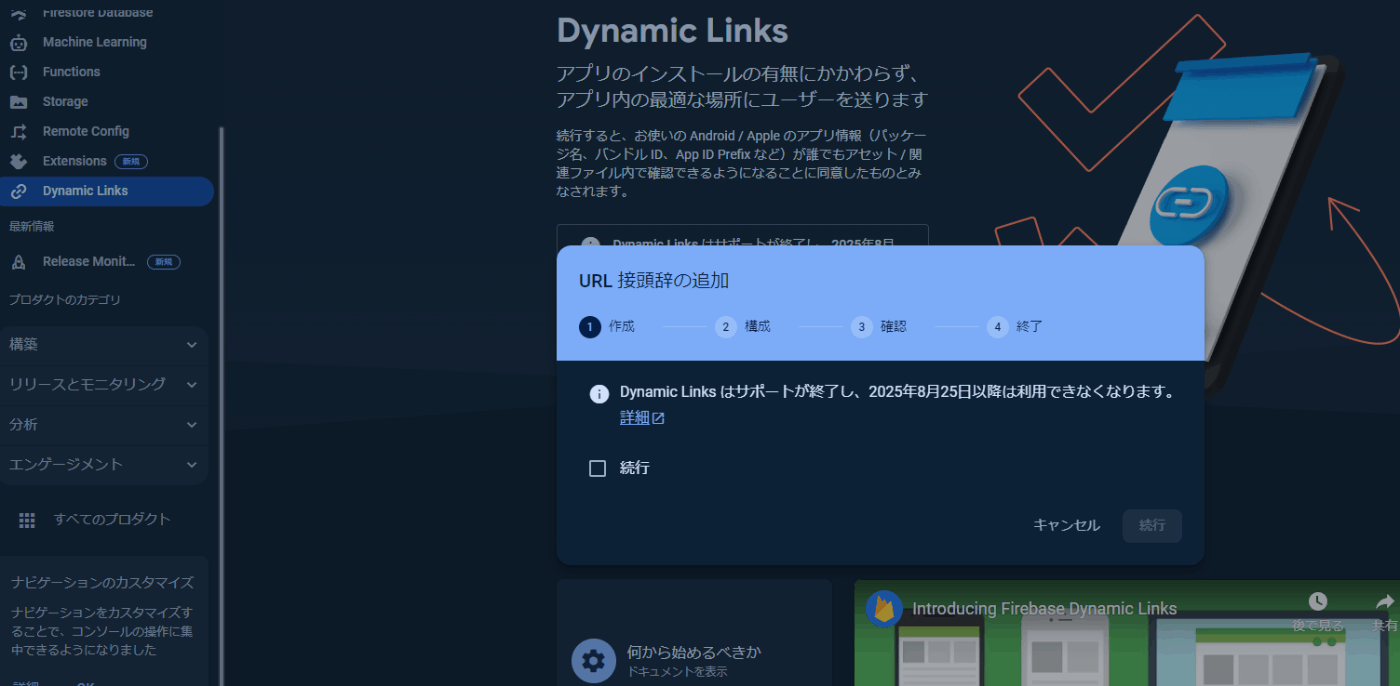The image size is (1400, 686).
Task: Click the share arrow on video
Action: click(x=1385, y=601)
